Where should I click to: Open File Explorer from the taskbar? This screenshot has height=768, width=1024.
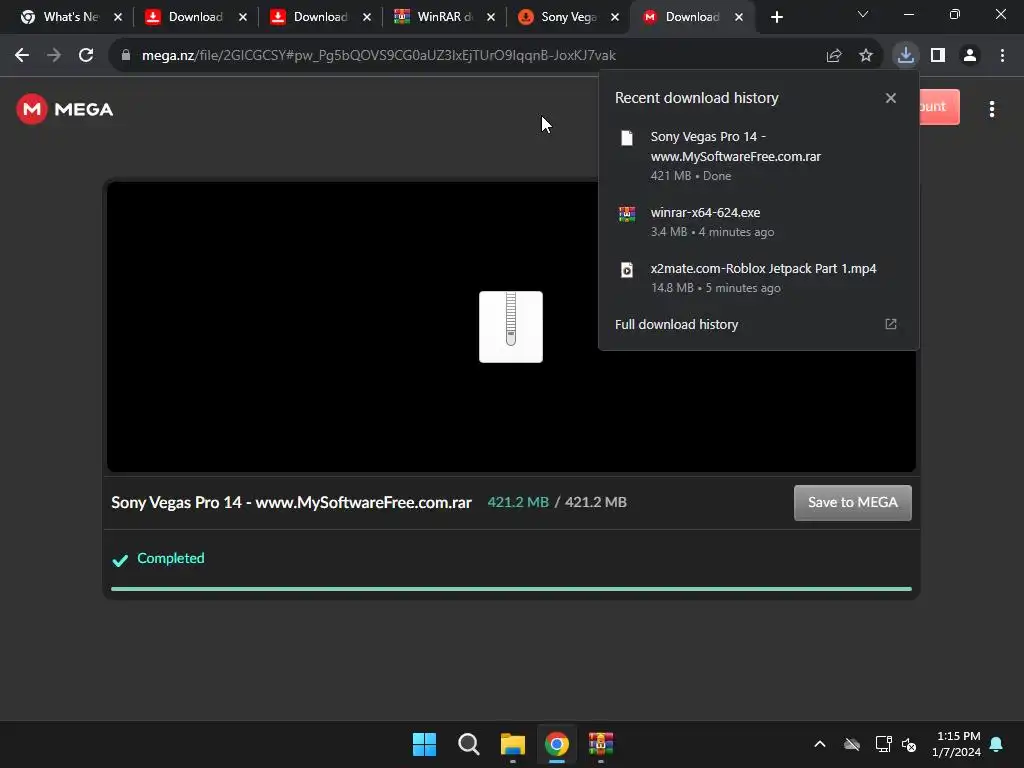[513, 744]
